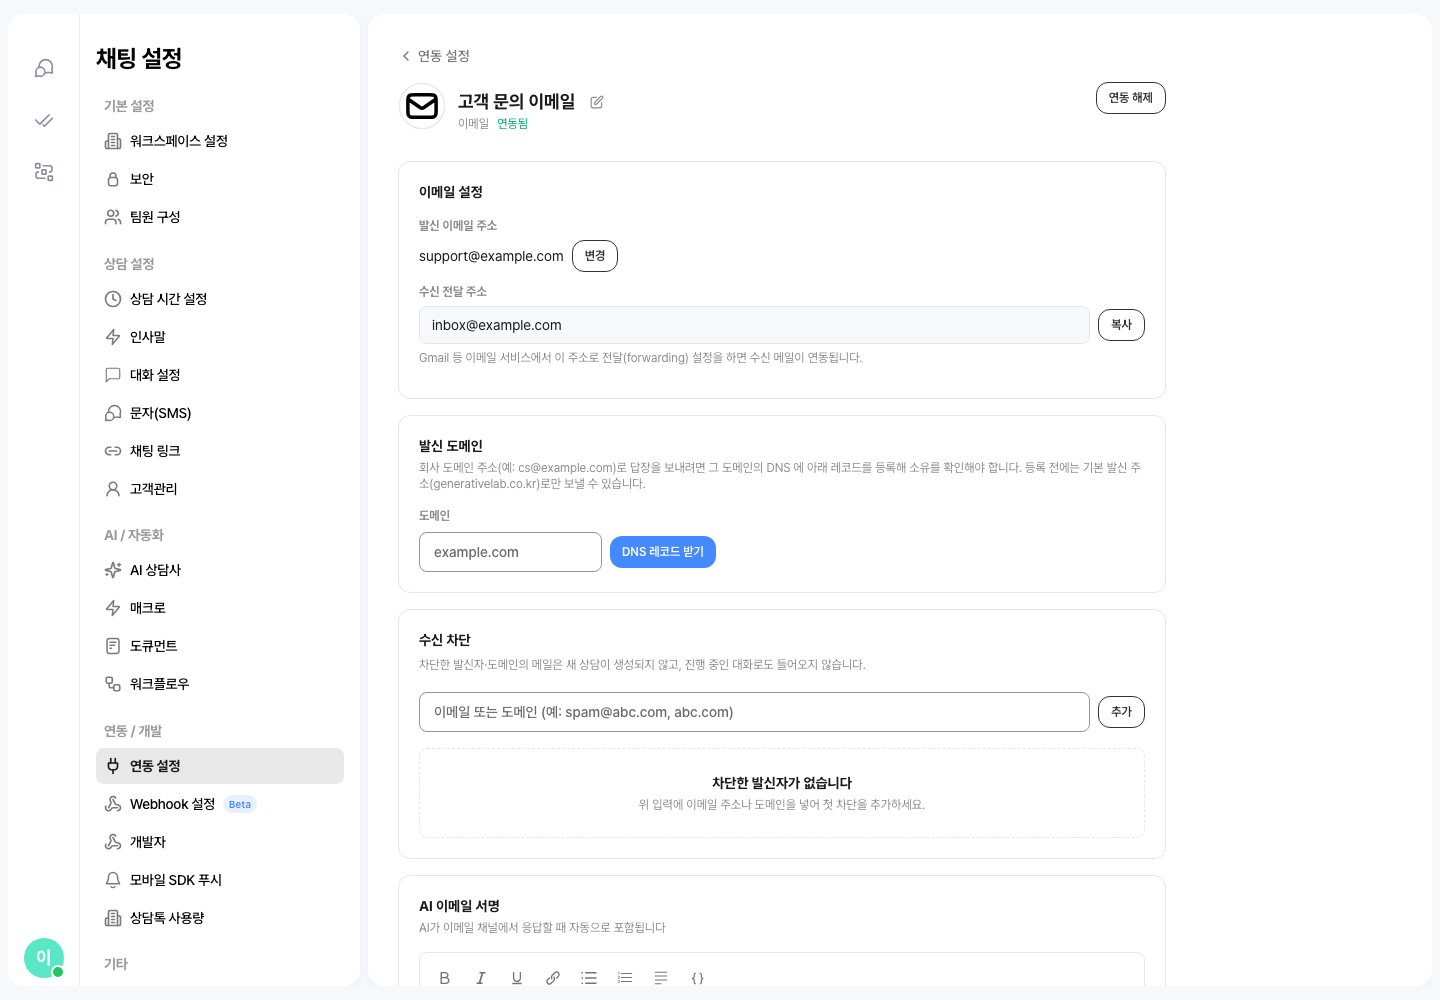Screen dimensions: 1440x1000
Task: Click the DNS 레코드 받기 button
Action: 663,552
